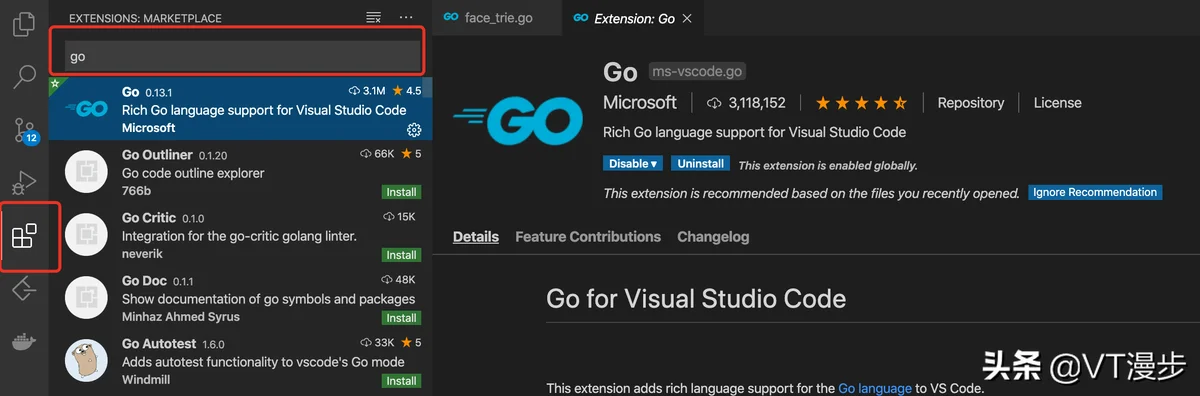The image size is (1200, 396).
Task: Select the Changelog tab
Action: coord(713,237)
